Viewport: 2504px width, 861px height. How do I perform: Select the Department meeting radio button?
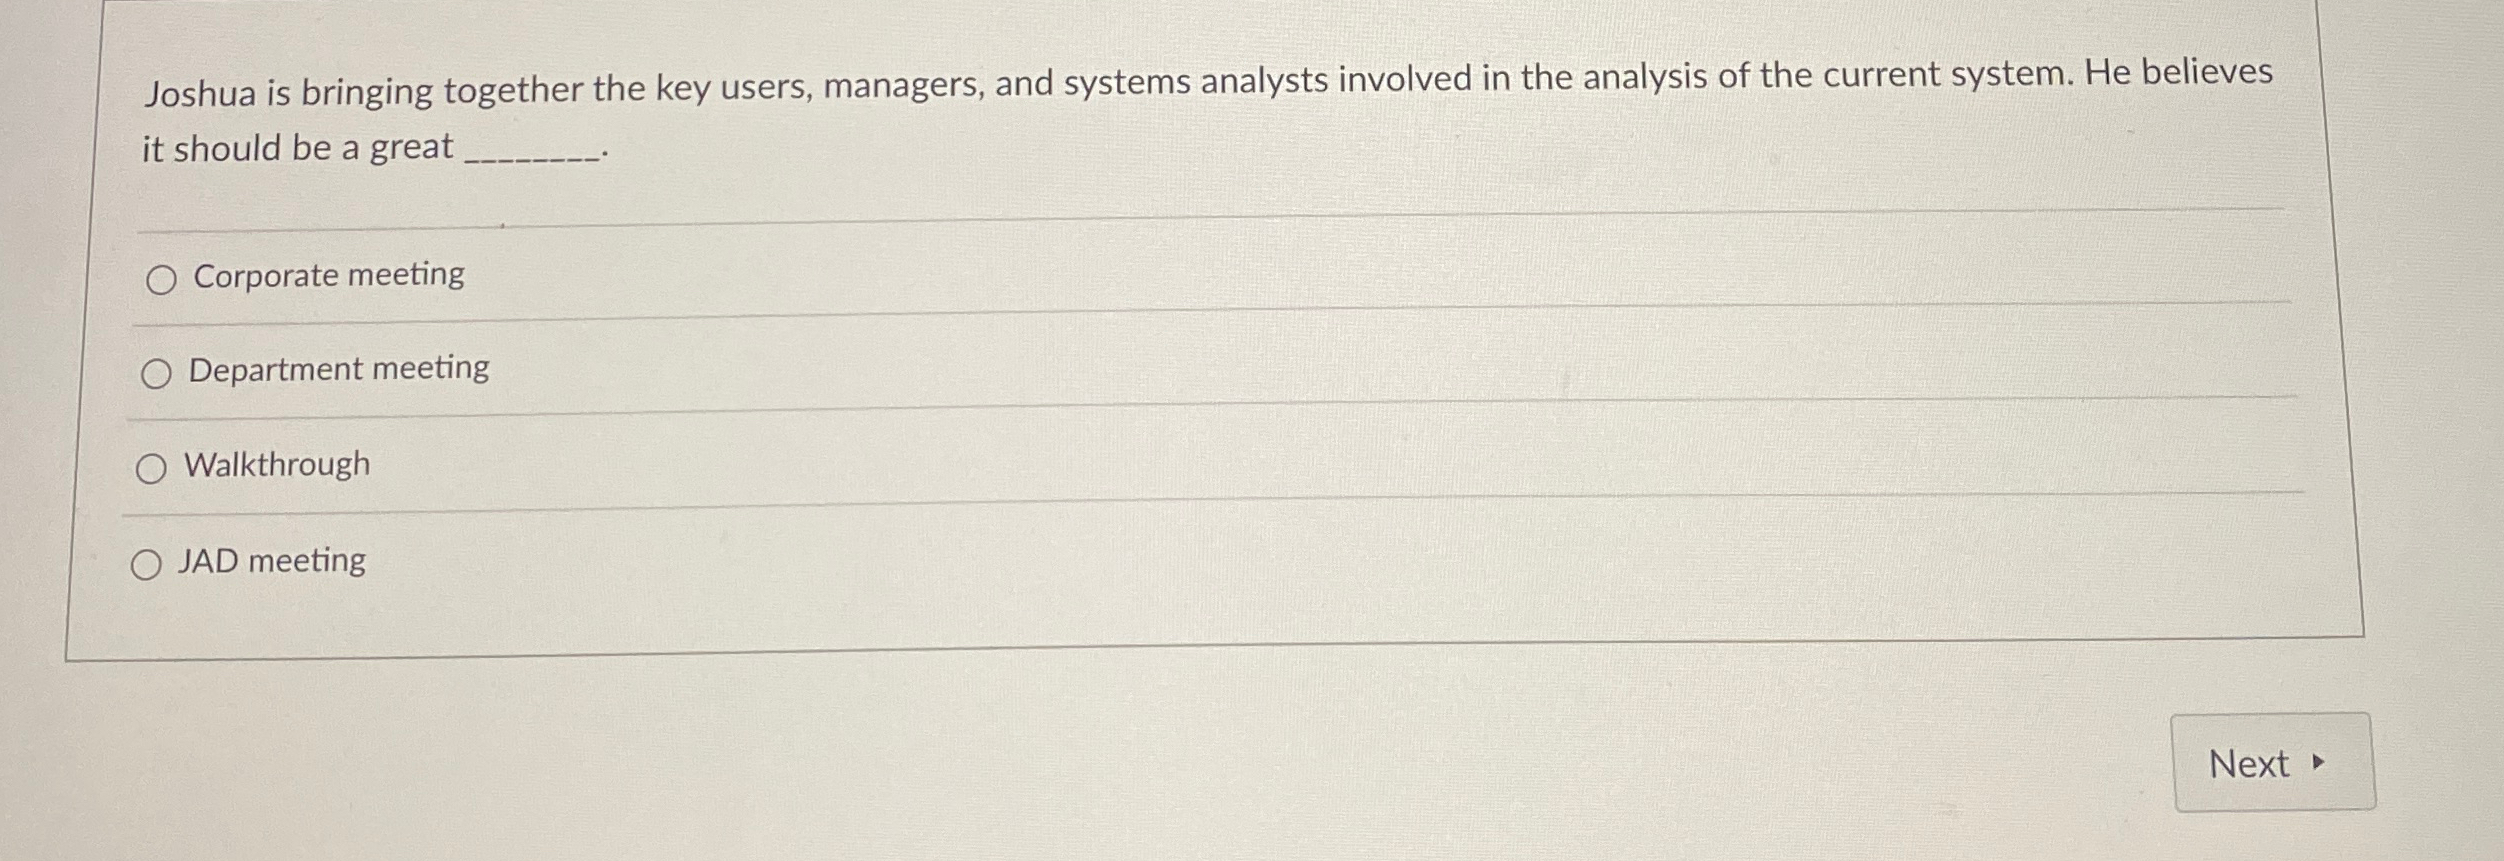tap(155, 375)
